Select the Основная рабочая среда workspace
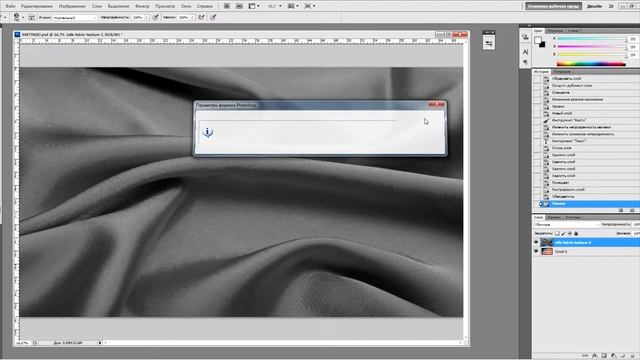The height and width of the screenshot is (360, 640). [553, 6]
